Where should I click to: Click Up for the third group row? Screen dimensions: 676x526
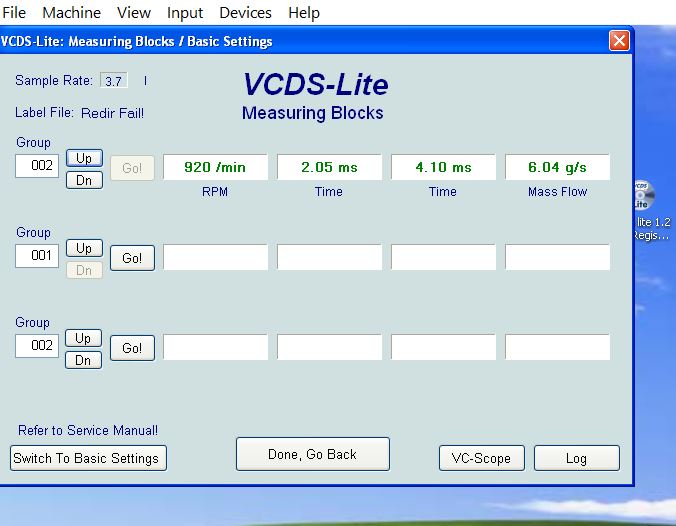[83, 338]
